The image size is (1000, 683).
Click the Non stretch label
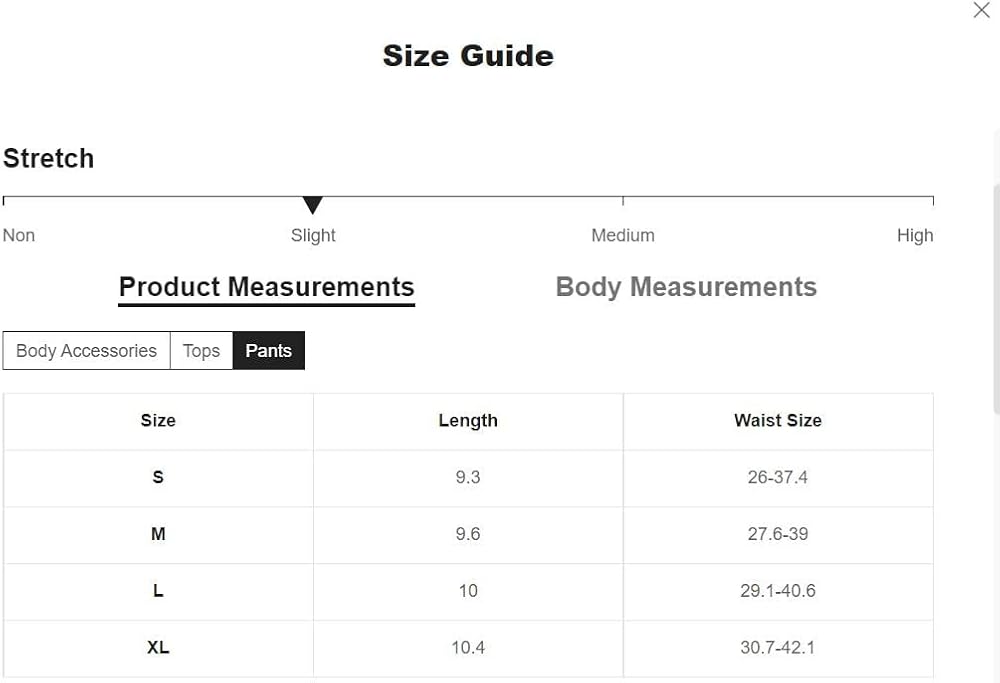(x=19, y=236)
